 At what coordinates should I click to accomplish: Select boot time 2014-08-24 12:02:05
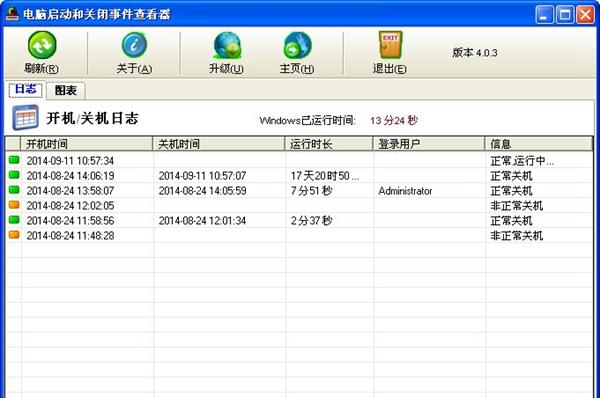70,206
